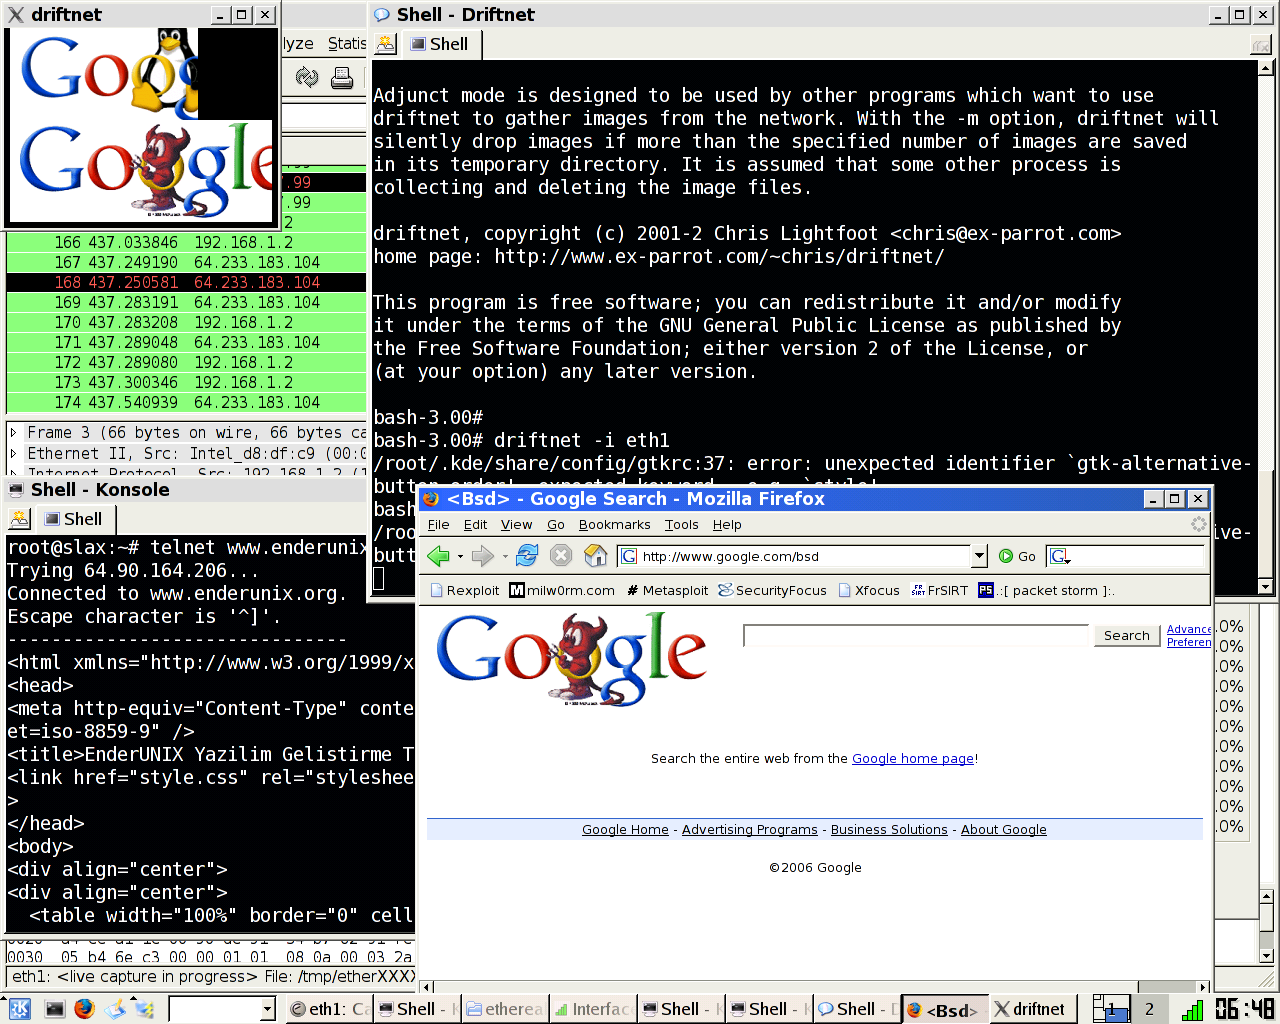The height and width of the screenshot is (1024, 1280).
Task: Open the Advanced search link
Action: 1189,629
